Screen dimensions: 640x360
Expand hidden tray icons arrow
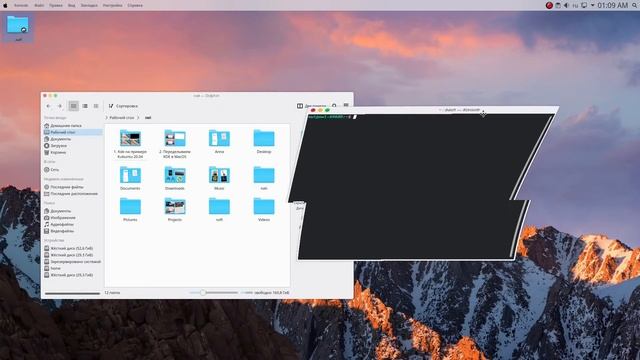tap(593, 5)
